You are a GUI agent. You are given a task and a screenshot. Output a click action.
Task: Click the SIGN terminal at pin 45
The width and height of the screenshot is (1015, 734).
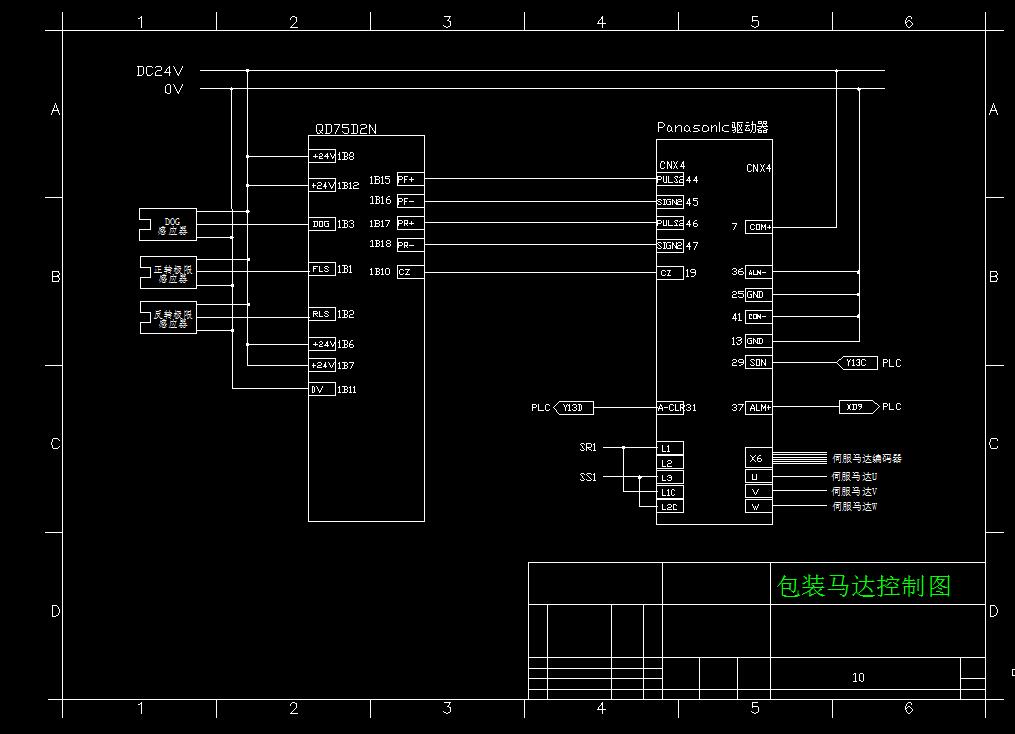point(670,202)
